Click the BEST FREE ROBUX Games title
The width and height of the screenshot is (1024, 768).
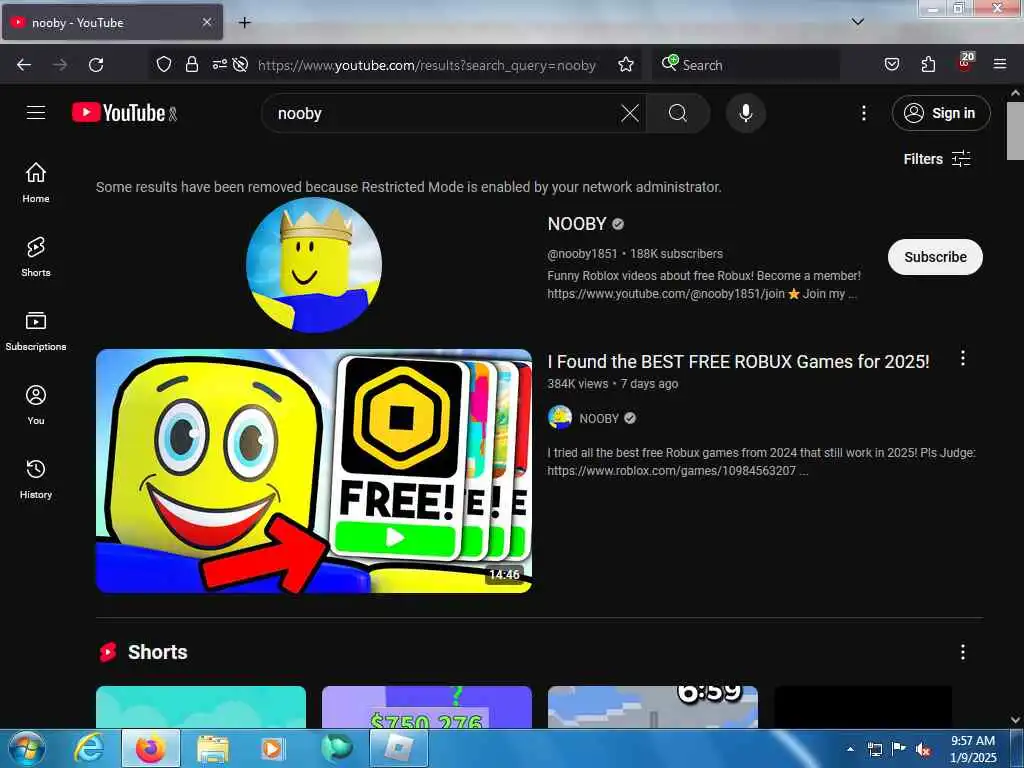pos(738,362)
